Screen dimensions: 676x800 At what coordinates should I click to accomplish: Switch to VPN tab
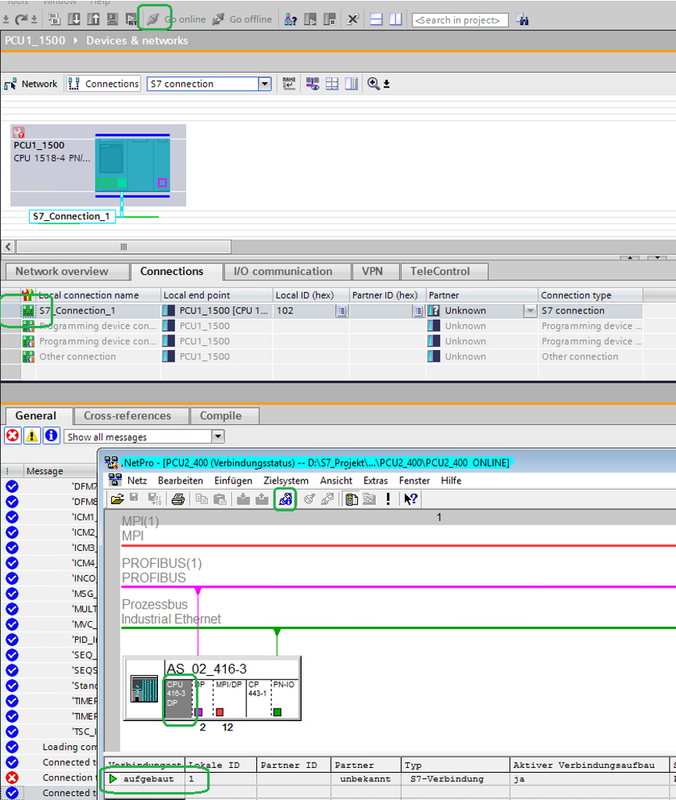click(x=372, y=271)
